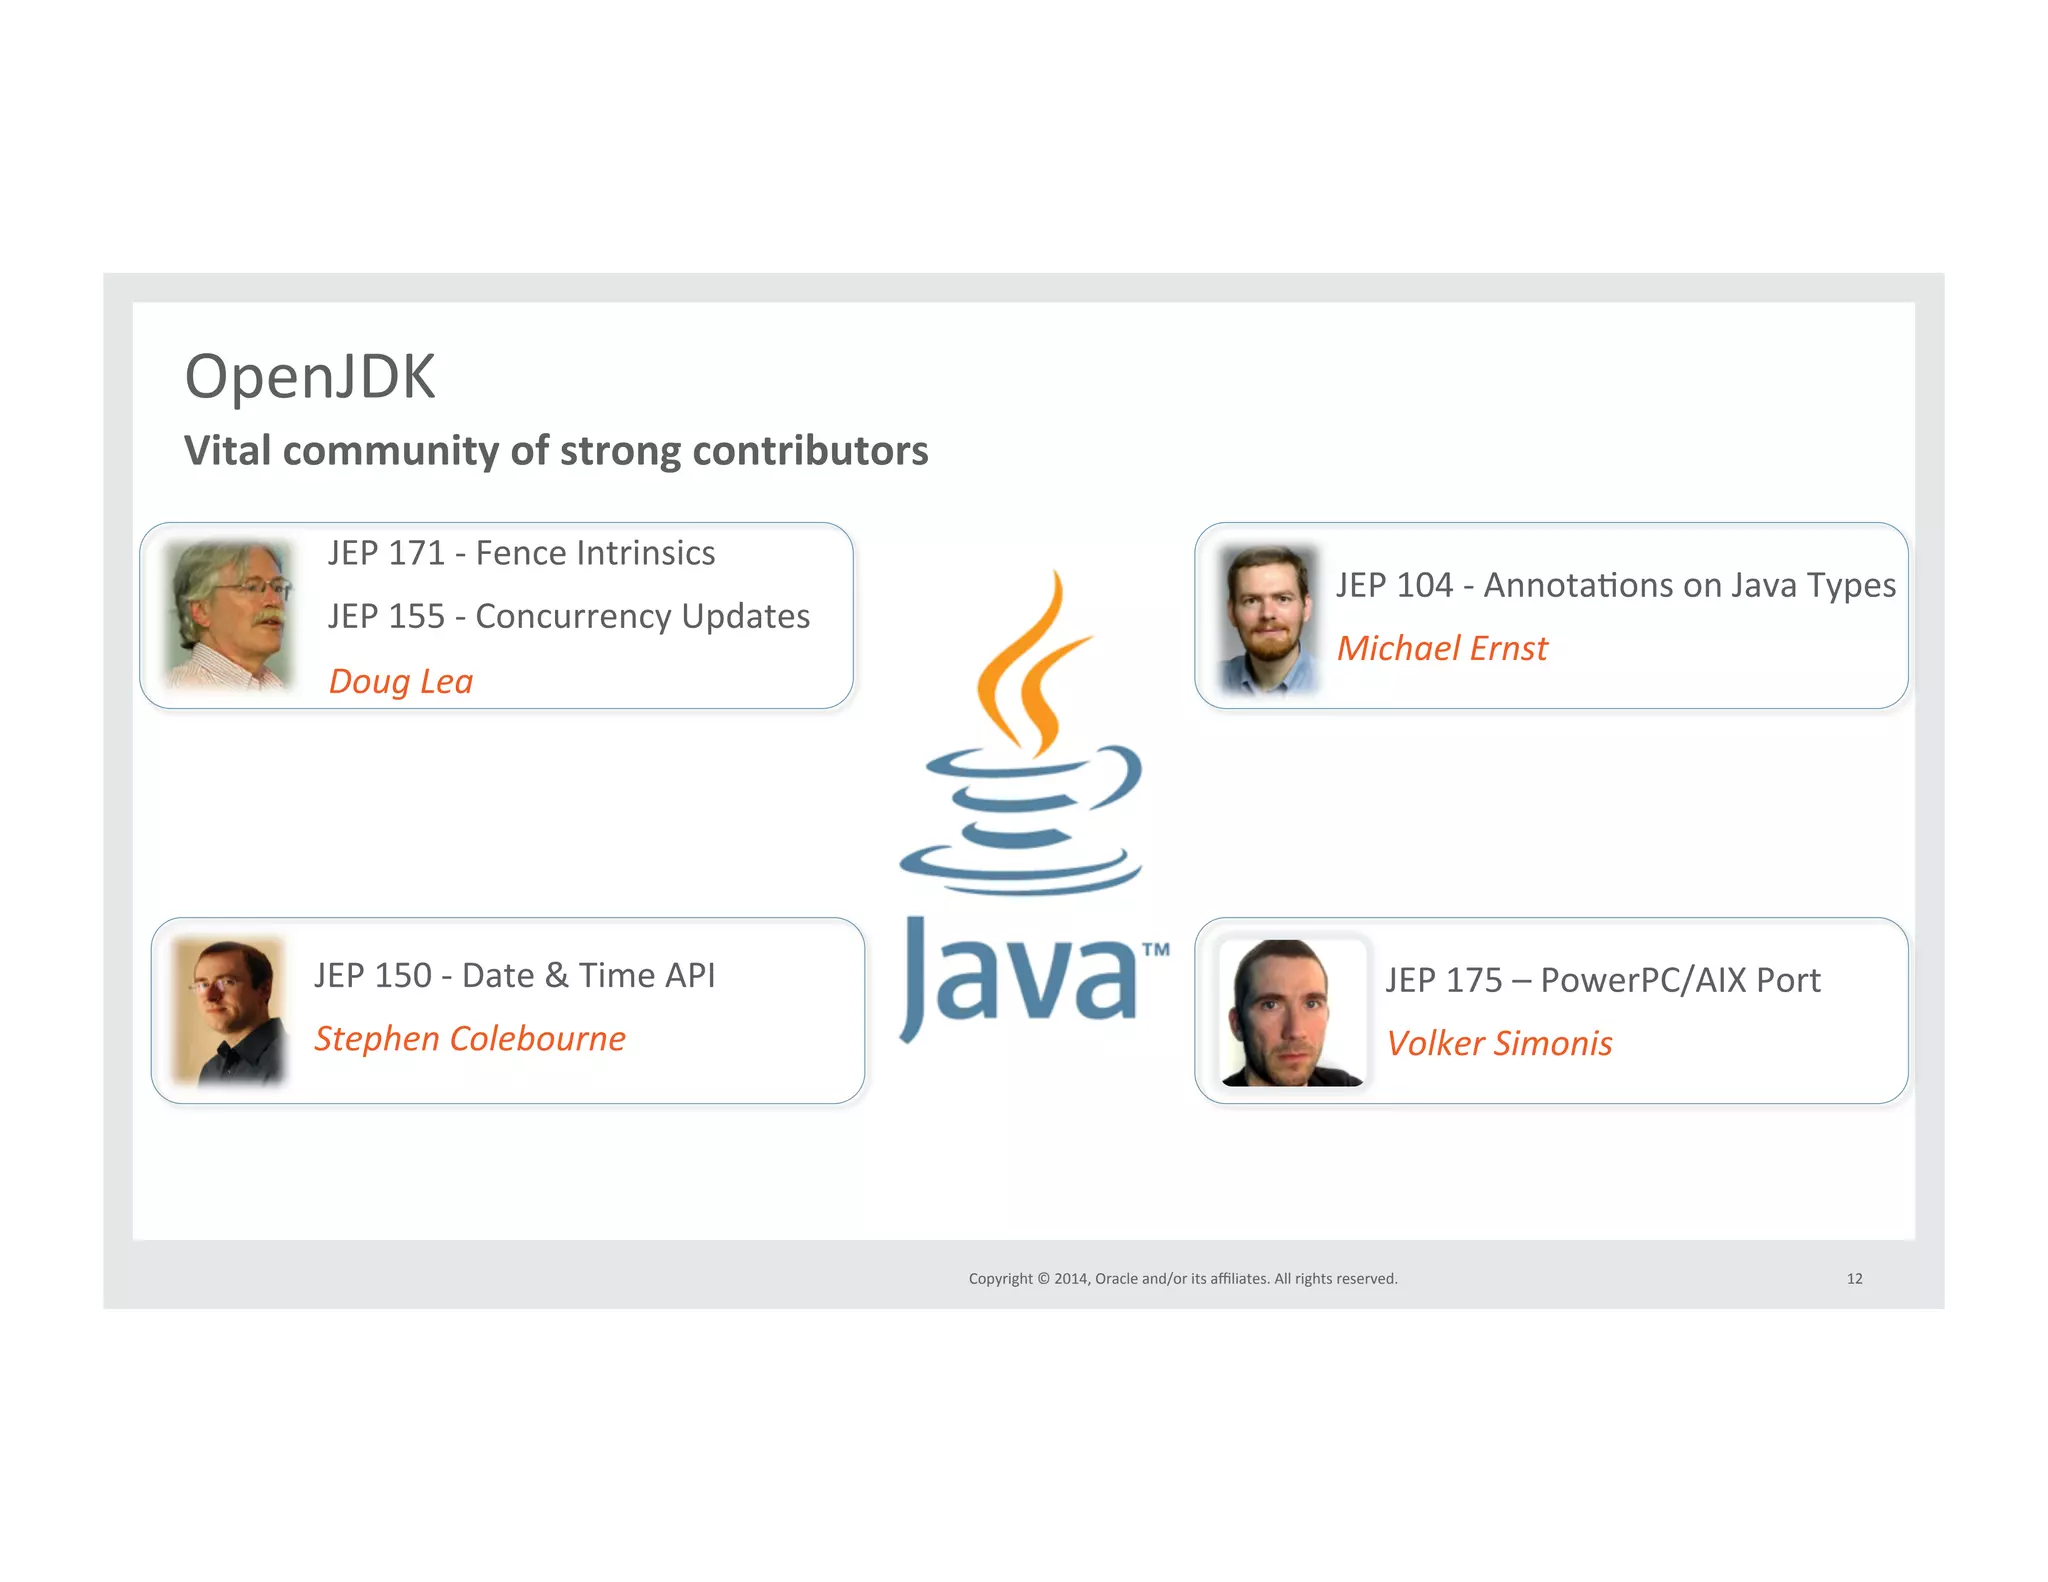Select Volker Simonis's portrait photo
The height and width of the screenshot is (1582, 2048).
click(x=1291, y=1012)
